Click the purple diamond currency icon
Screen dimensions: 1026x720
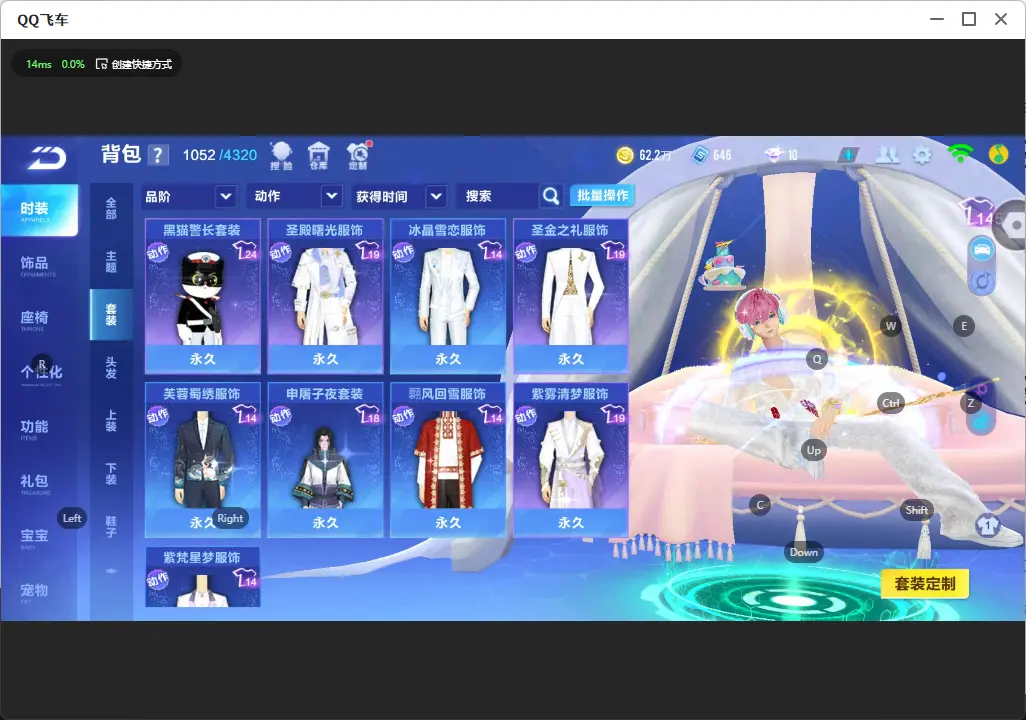coord(774,155)
